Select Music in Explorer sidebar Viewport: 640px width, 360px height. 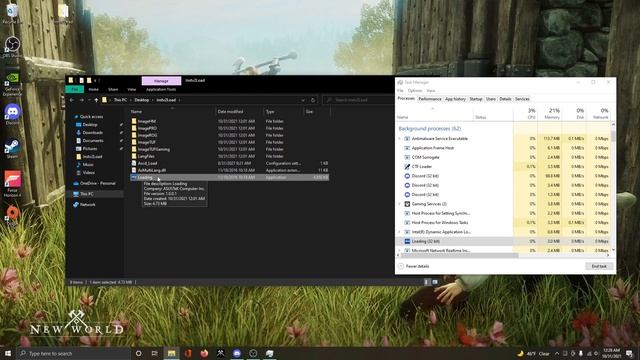pos(88,164)
